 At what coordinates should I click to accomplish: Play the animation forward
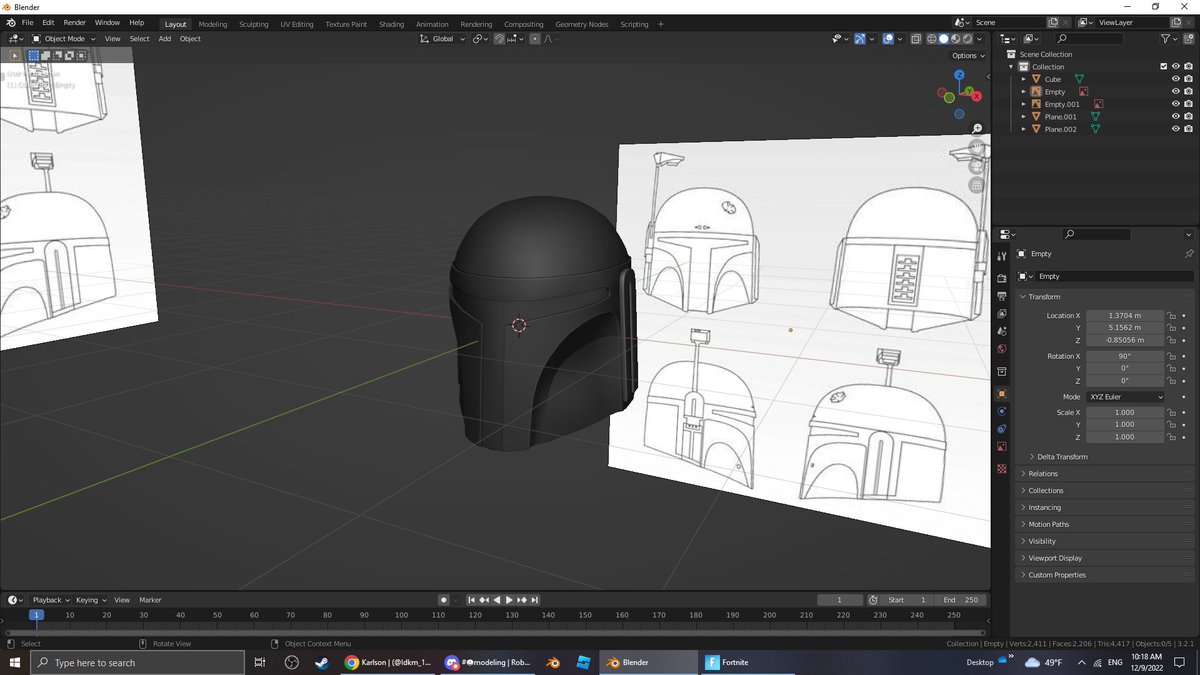click(x=510, y=600)
